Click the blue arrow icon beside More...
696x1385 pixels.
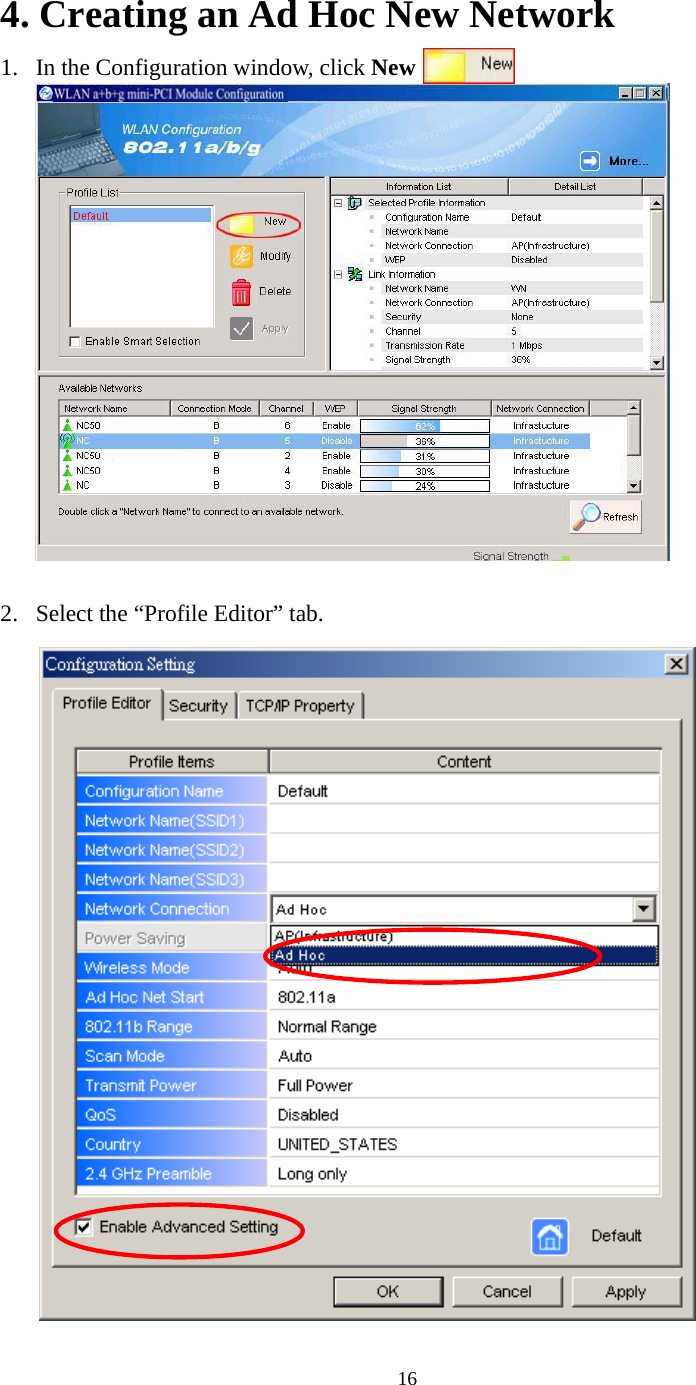[x=591, y=160]
